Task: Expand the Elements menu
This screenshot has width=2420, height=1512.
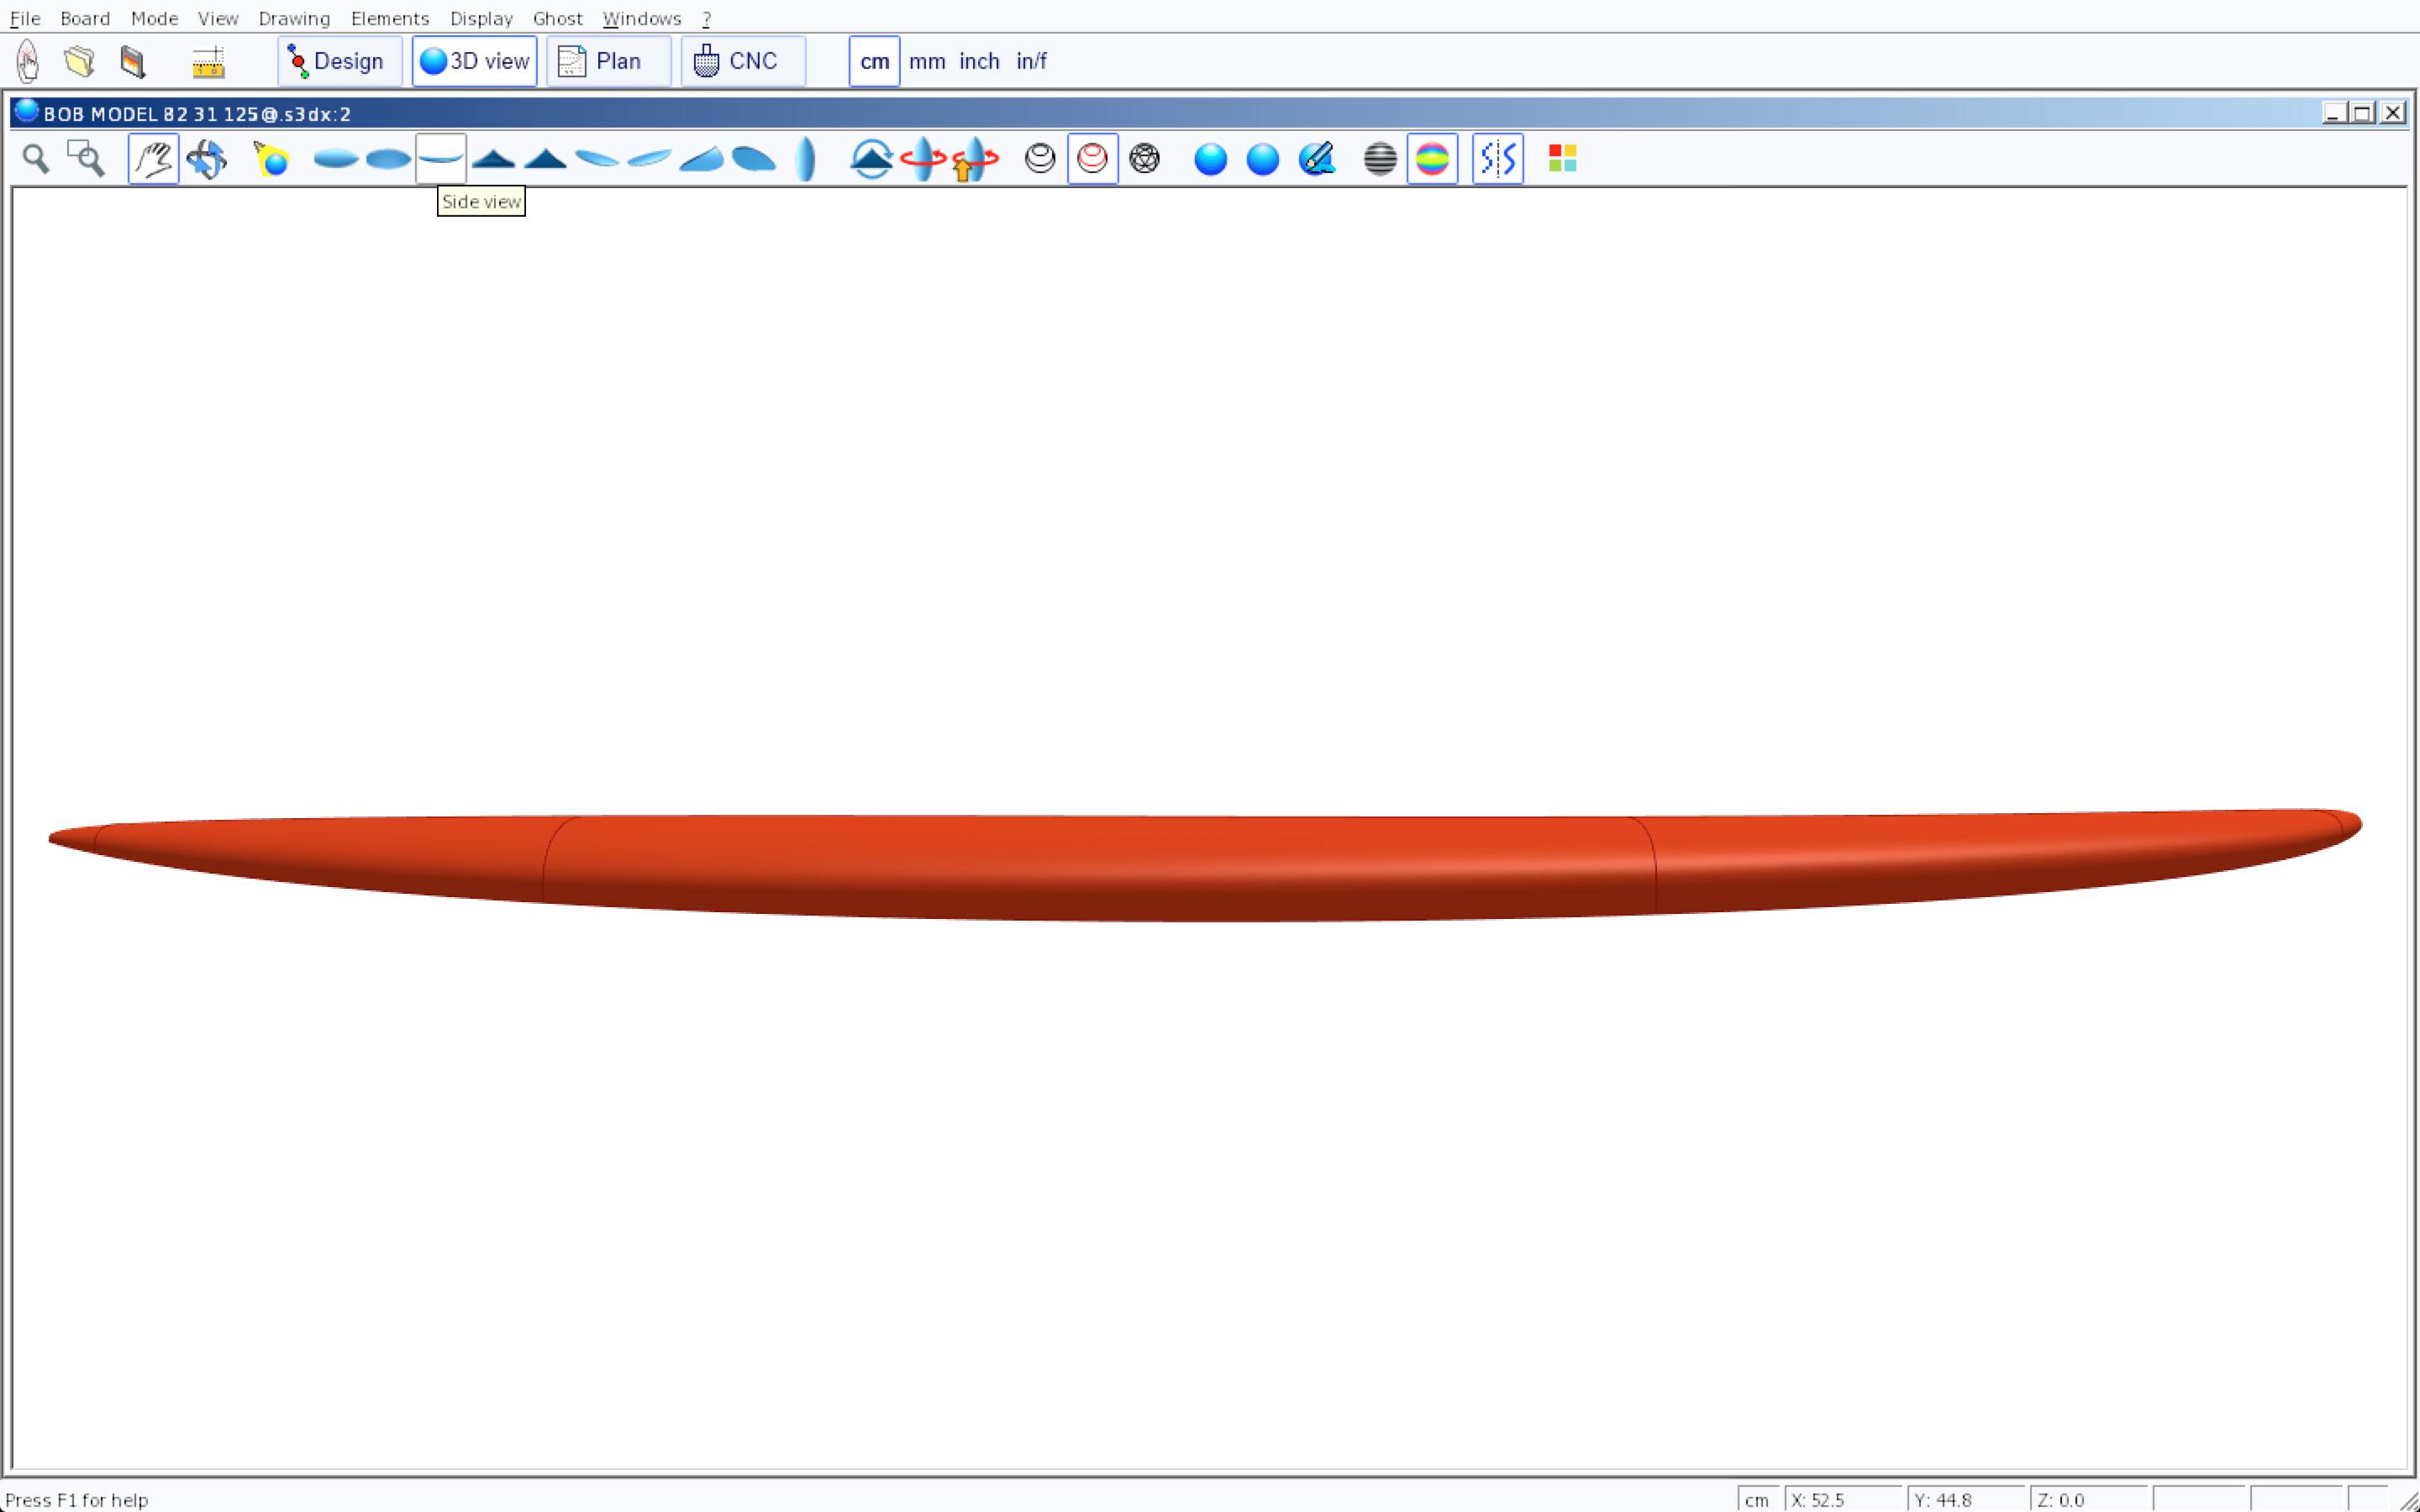Action: coord(389,18)
